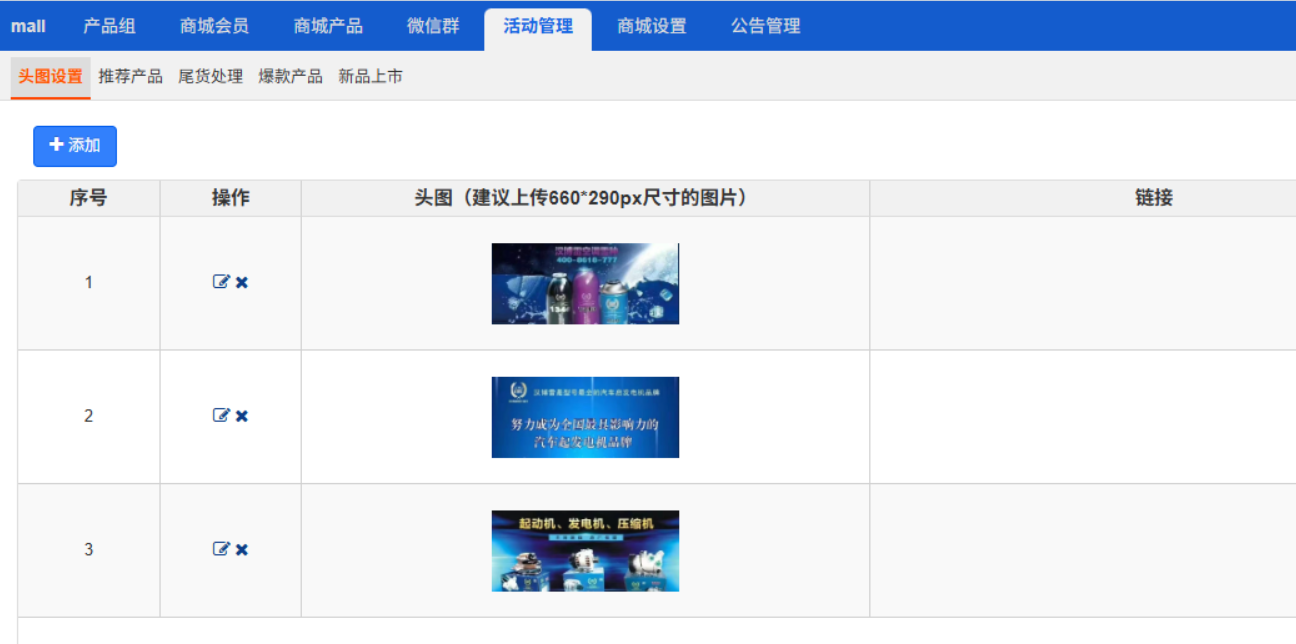Switch to the 尾货处理 sub-tab
This screenshot has height=644, width=1296.
pos(210,77)
